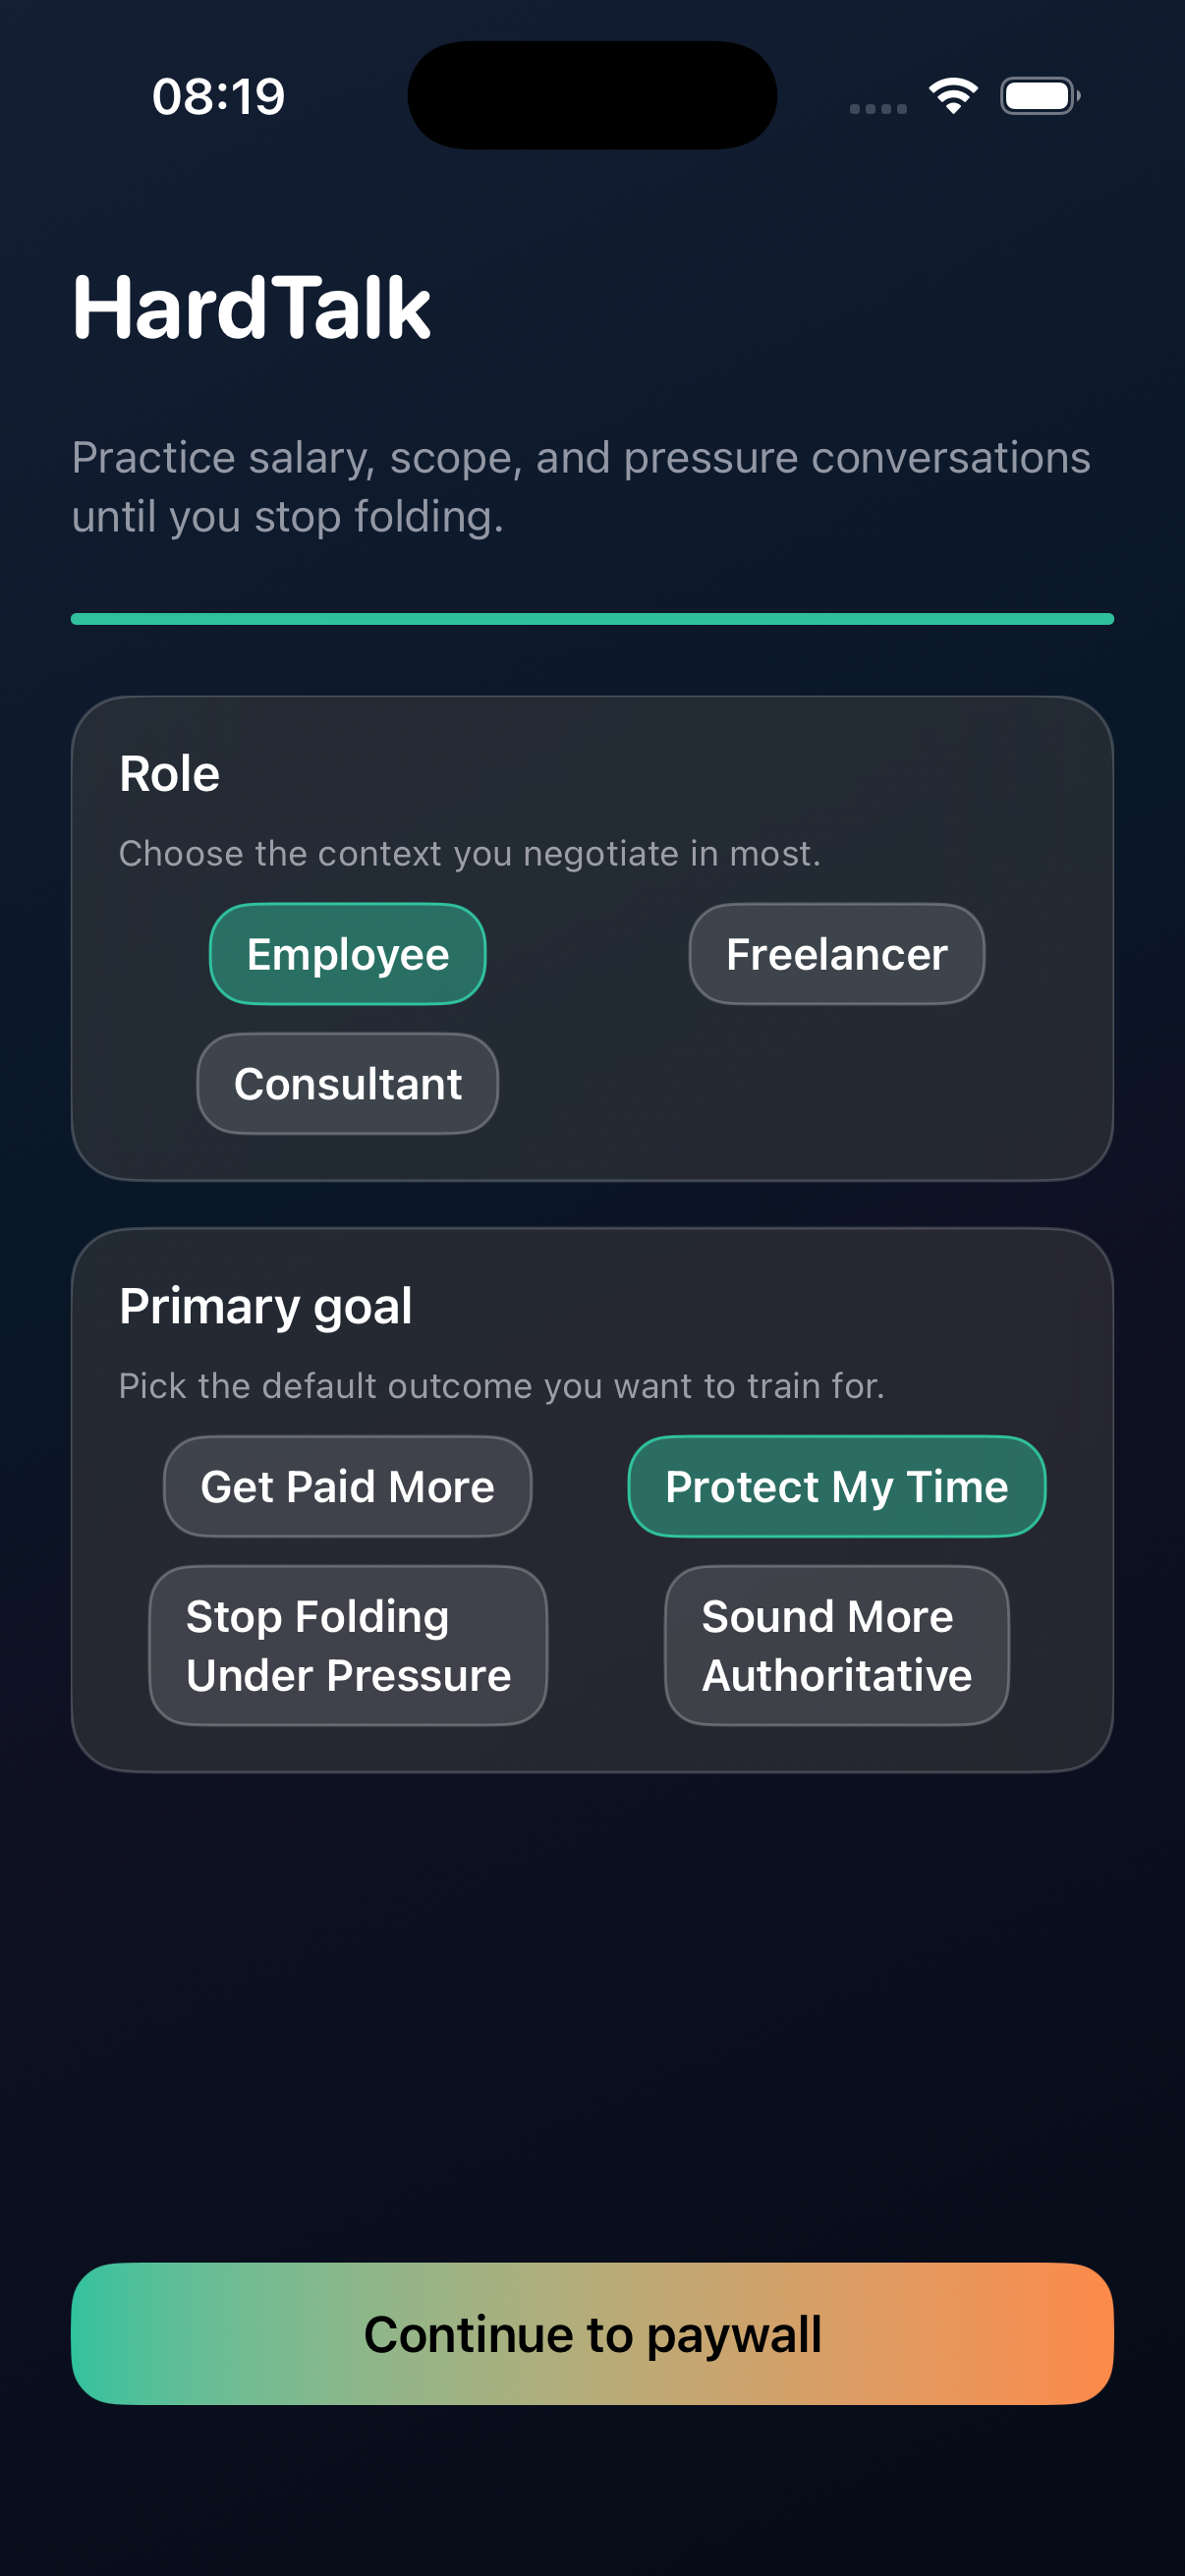Tap the cellular signal dots icon
The width and height of the screenshot is (1185, 2576).
(878, 109)
